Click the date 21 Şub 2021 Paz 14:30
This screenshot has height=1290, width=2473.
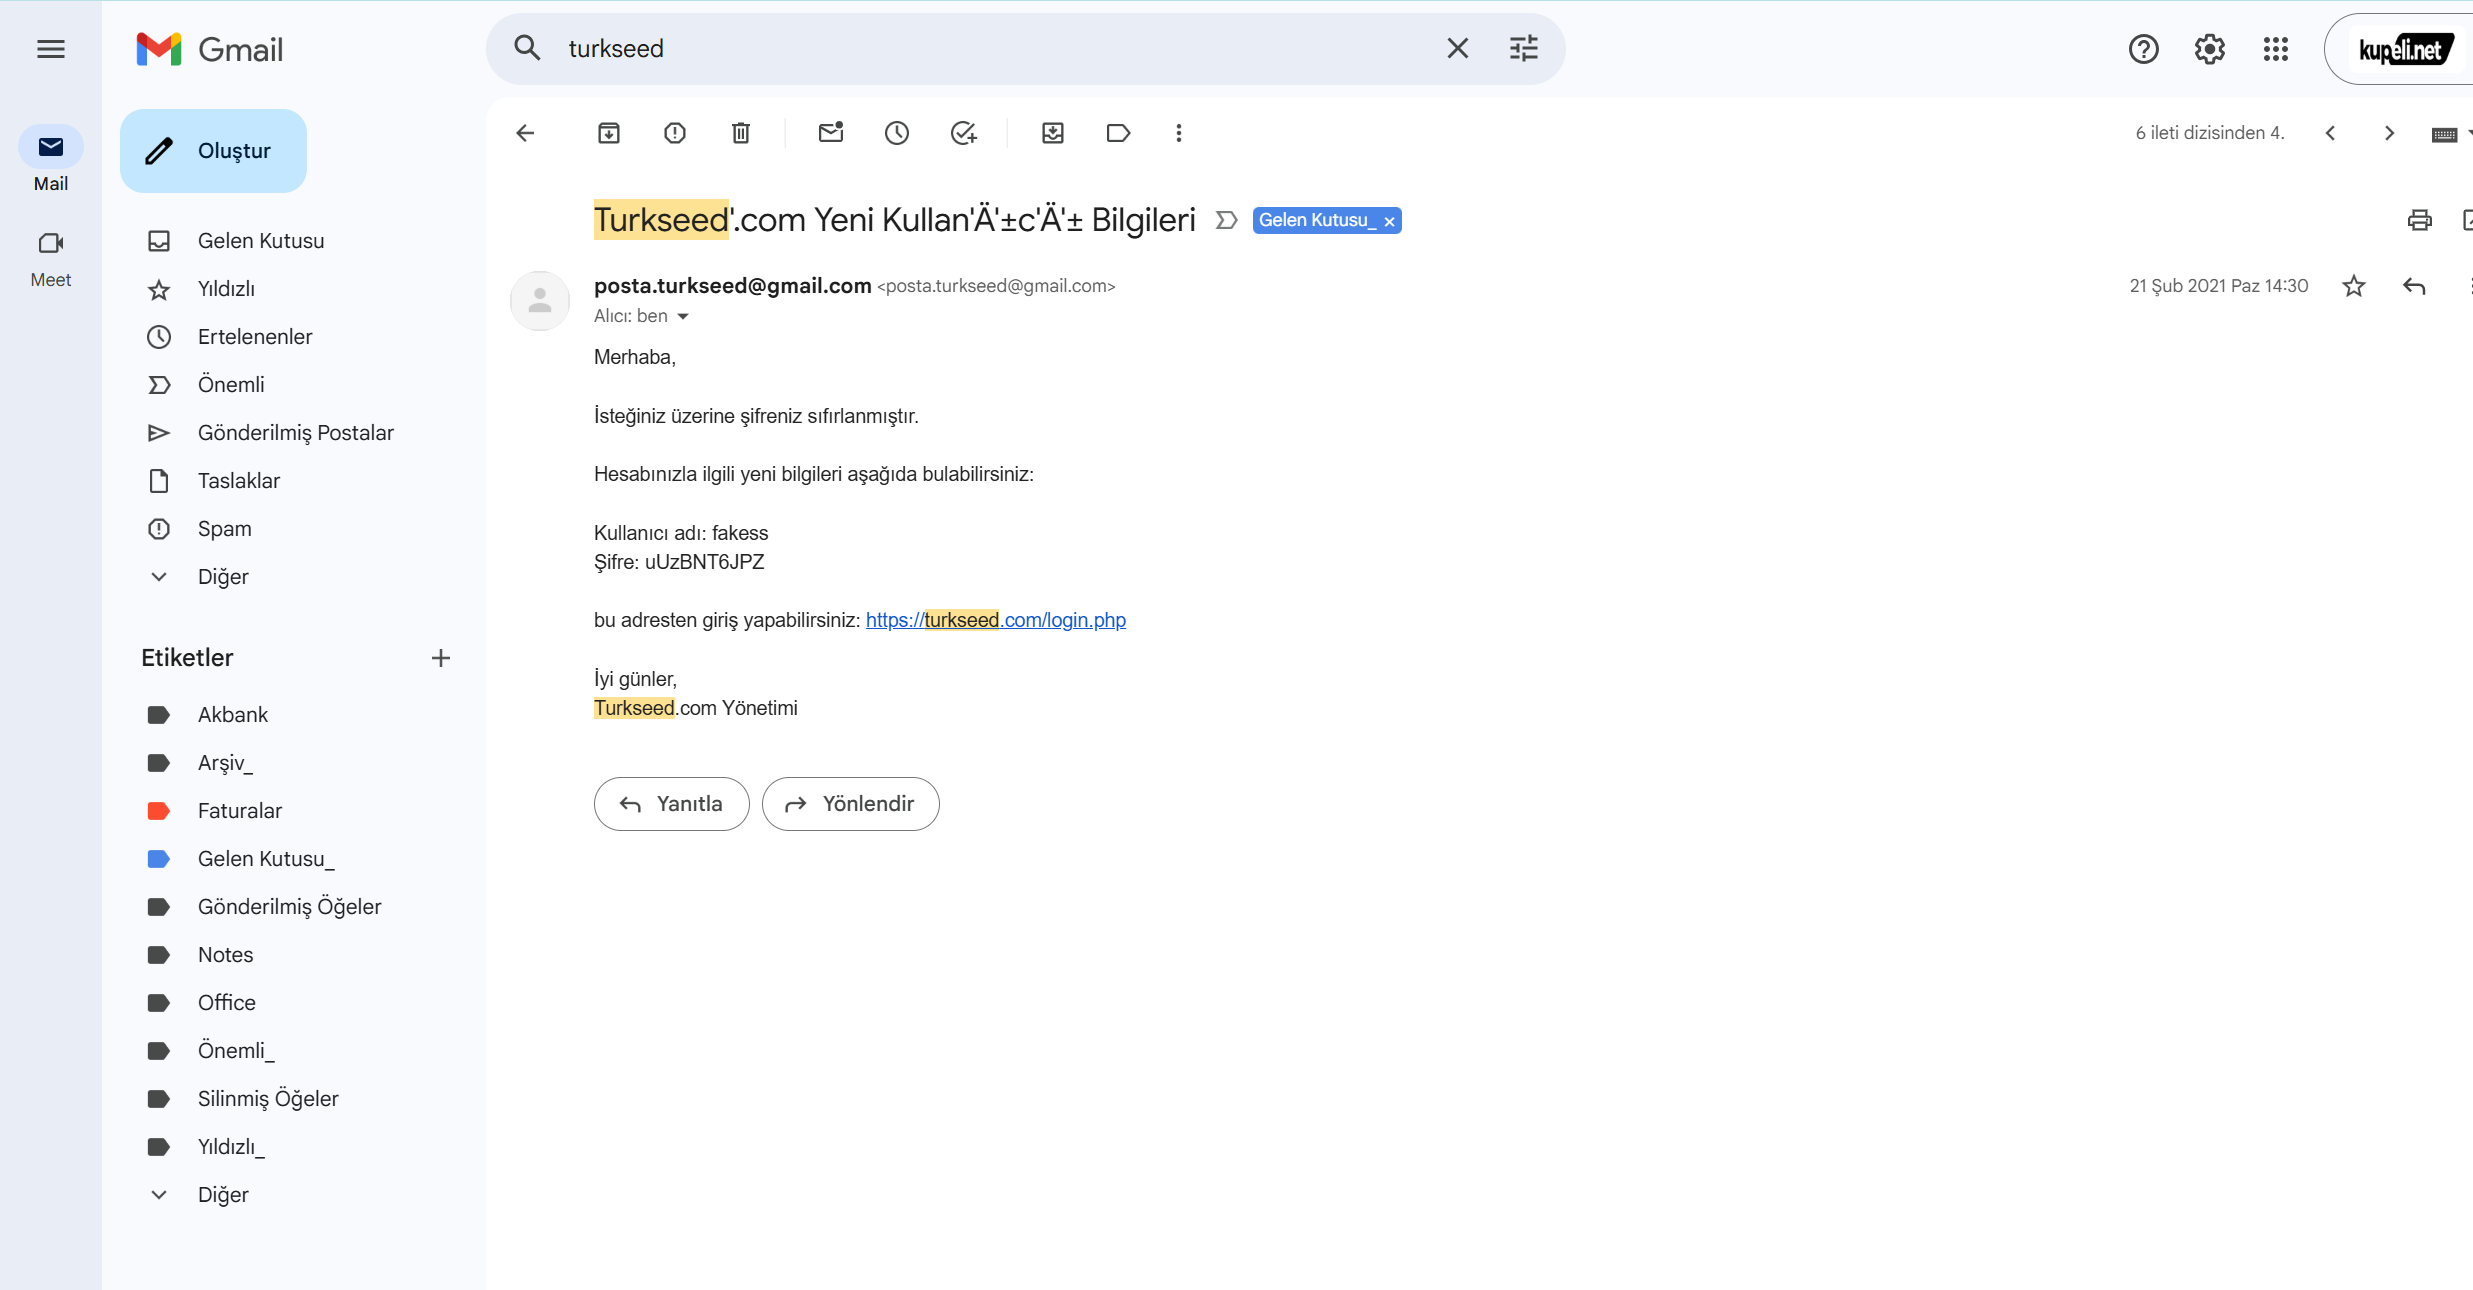pyautogui.click(x=2218, y=286)
